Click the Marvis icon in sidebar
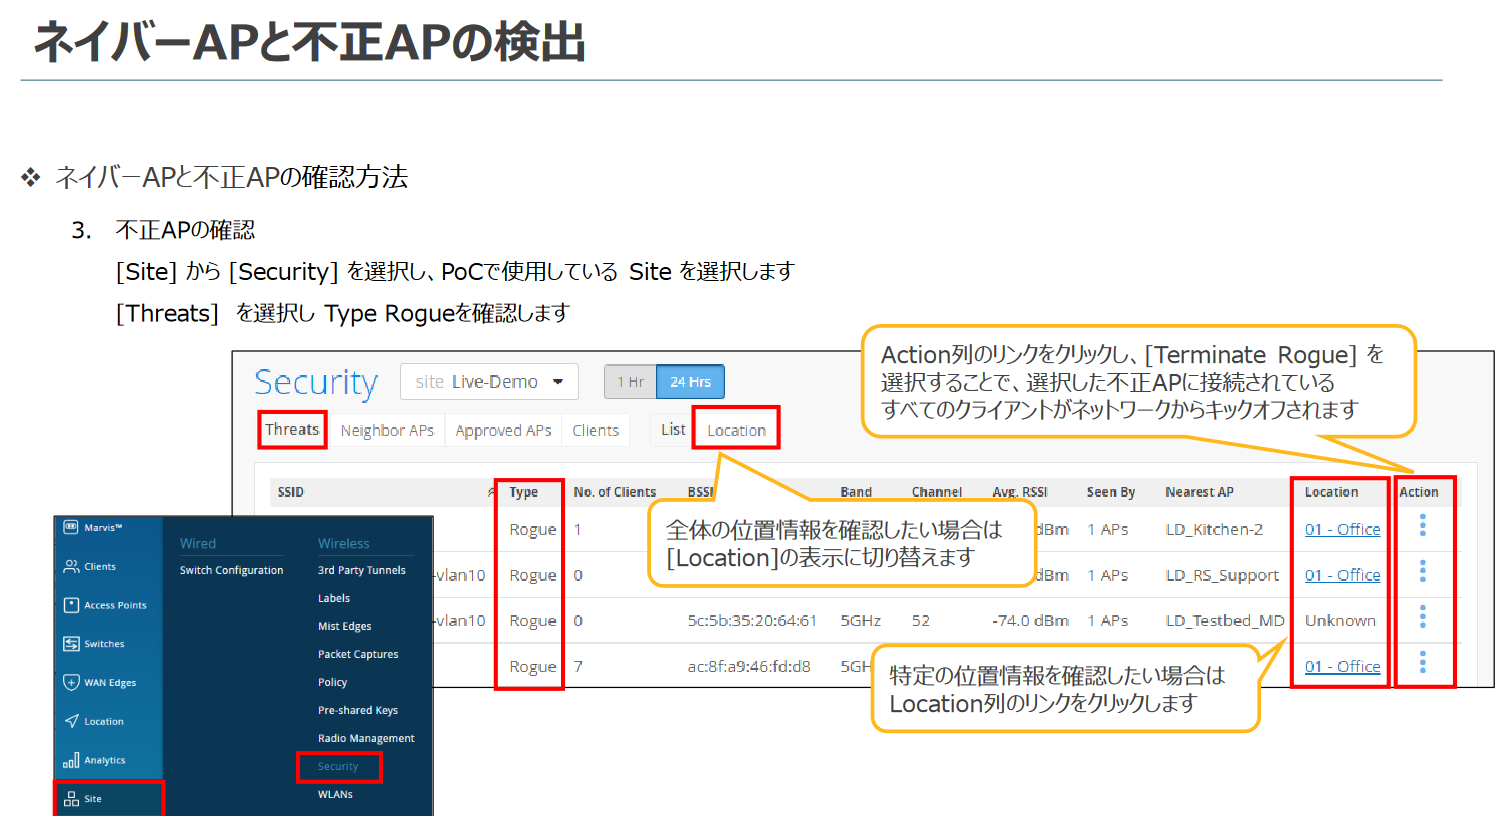 pos(71,527)
